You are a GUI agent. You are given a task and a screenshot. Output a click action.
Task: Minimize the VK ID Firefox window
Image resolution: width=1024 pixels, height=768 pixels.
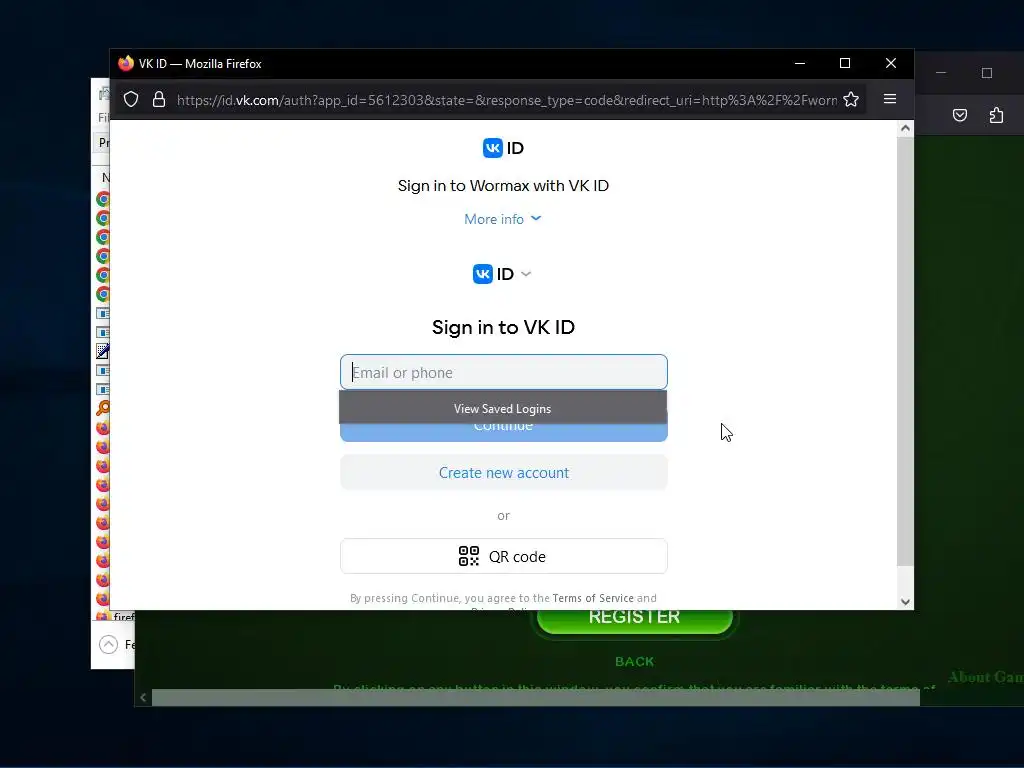799,63
